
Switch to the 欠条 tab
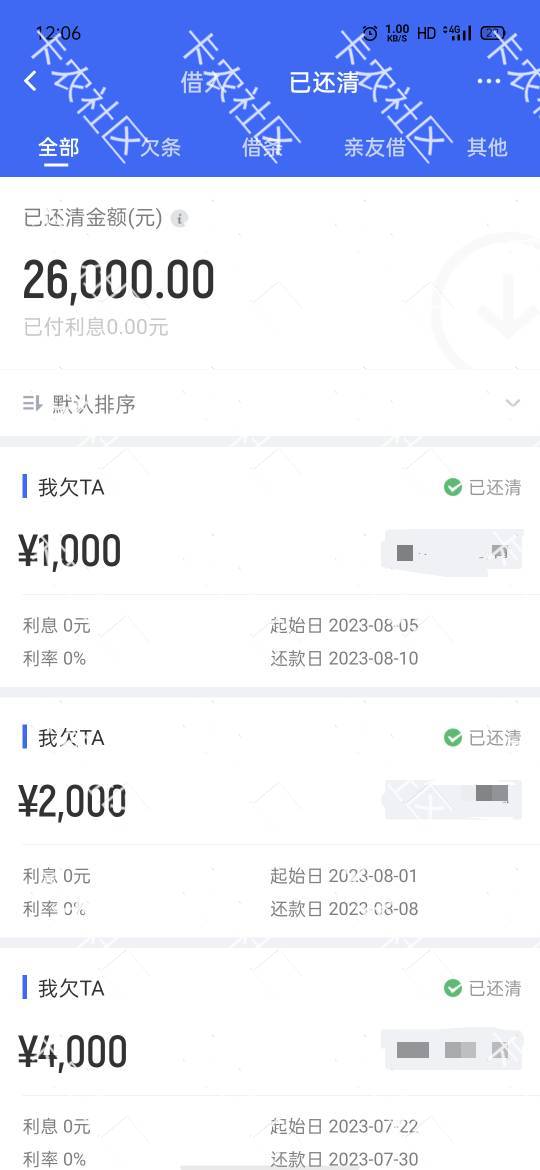coord(160,147)
